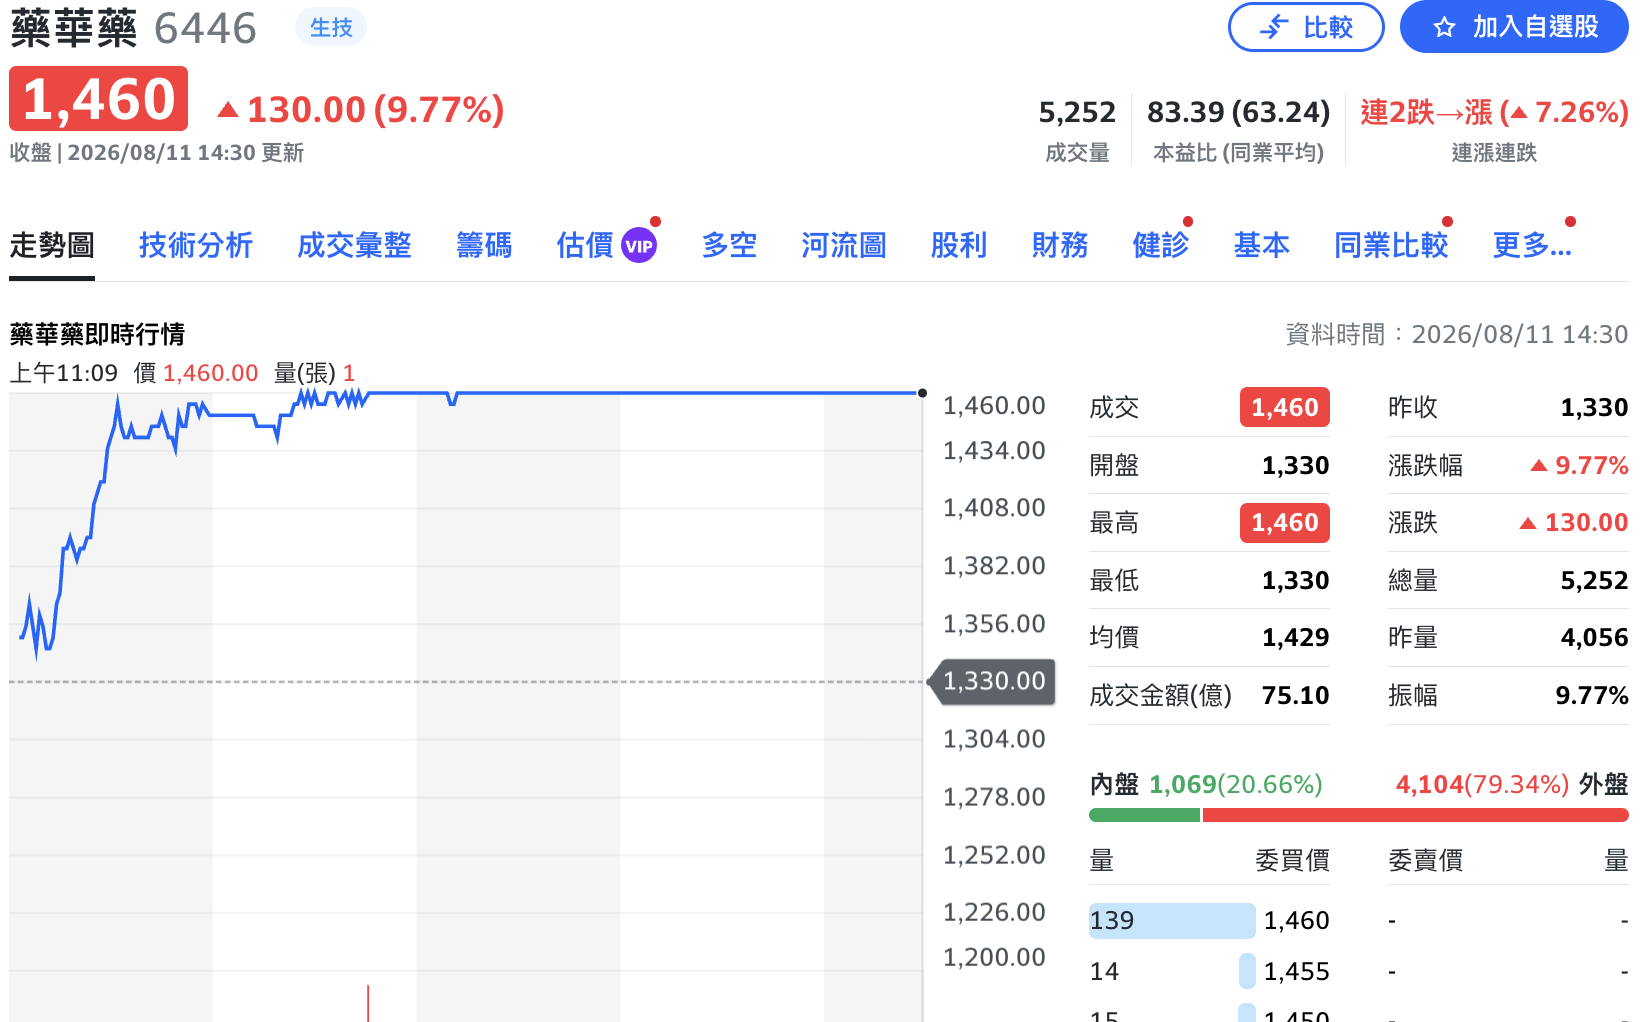Click the 總量 5,252 value
1640x1022 pixels.
coord(1594,580)
